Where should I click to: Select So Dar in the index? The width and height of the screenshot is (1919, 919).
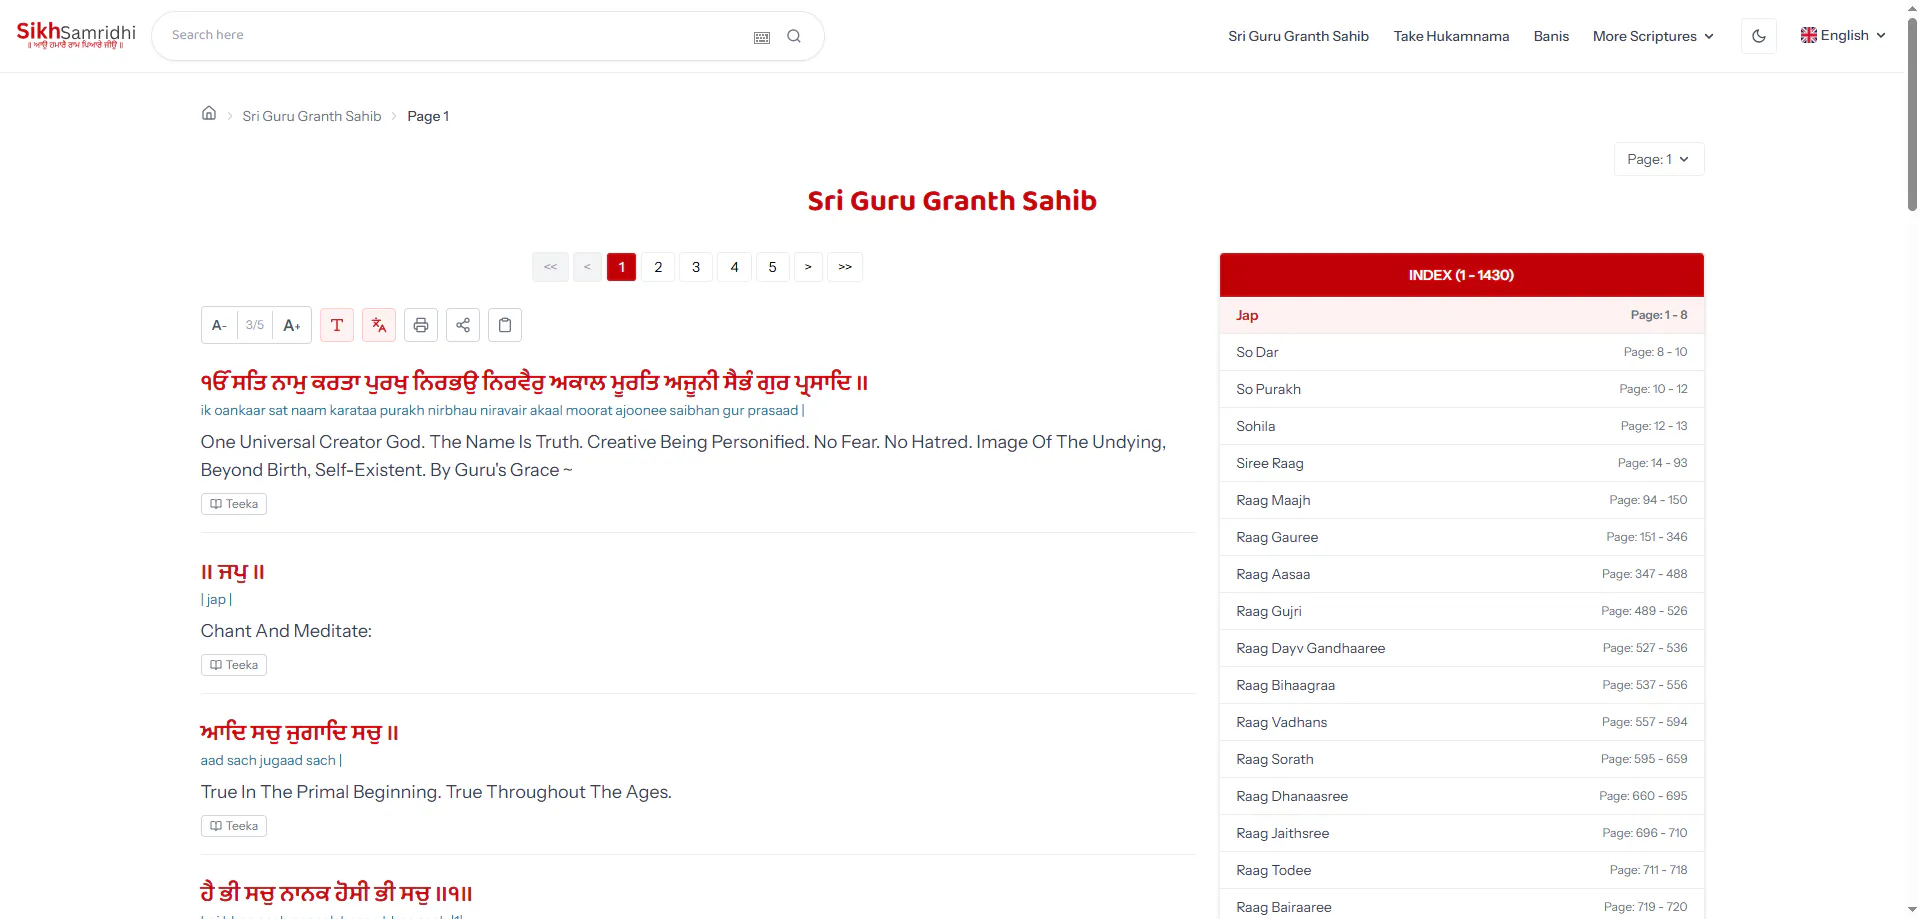click(x=1461, y=352)
